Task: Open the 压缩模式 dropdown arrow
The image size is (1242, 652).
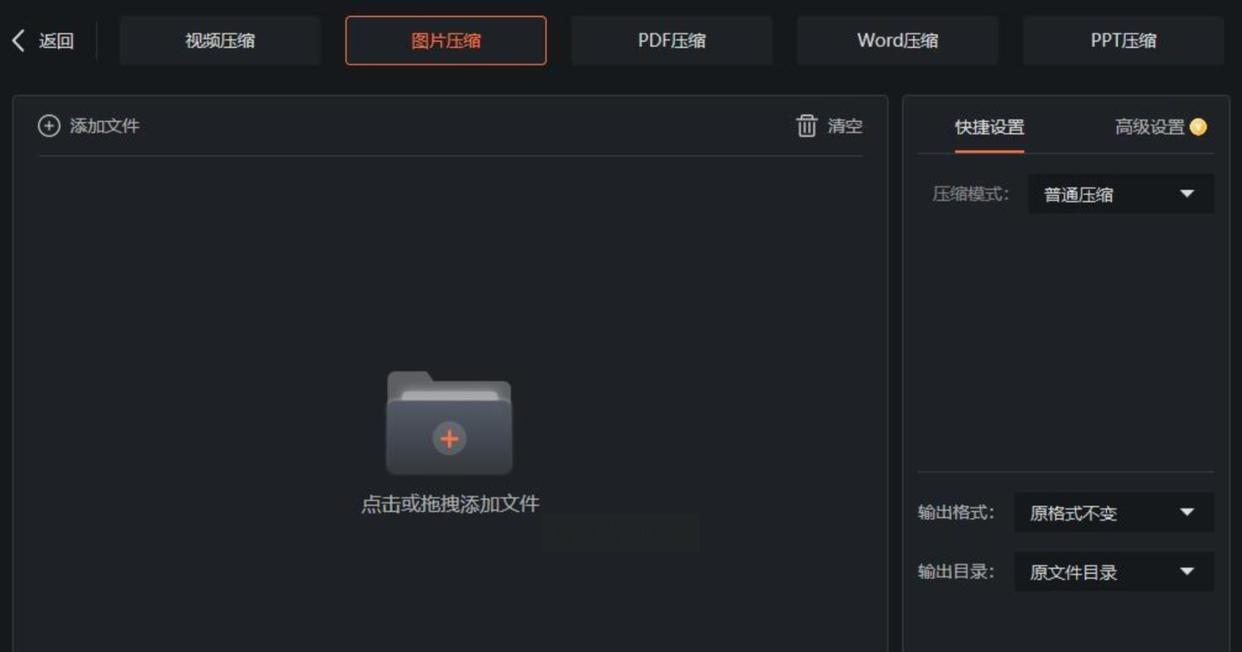Action: click(1187, 194)
